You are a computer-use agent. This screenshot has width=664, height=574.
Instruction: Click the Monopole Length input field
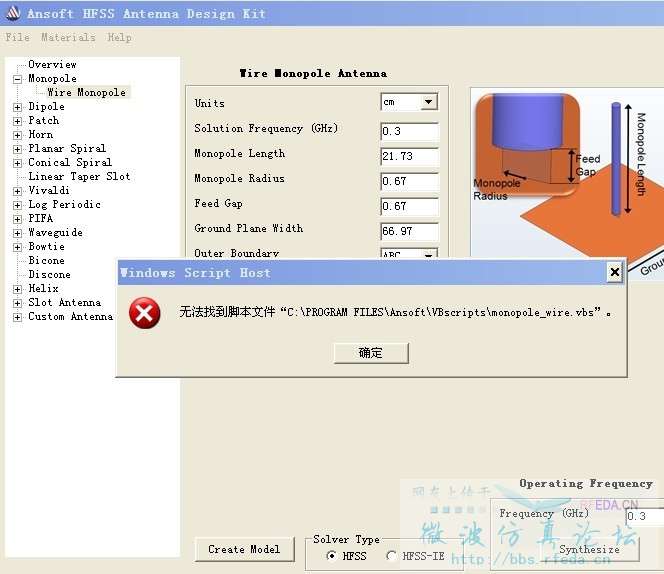409,156
